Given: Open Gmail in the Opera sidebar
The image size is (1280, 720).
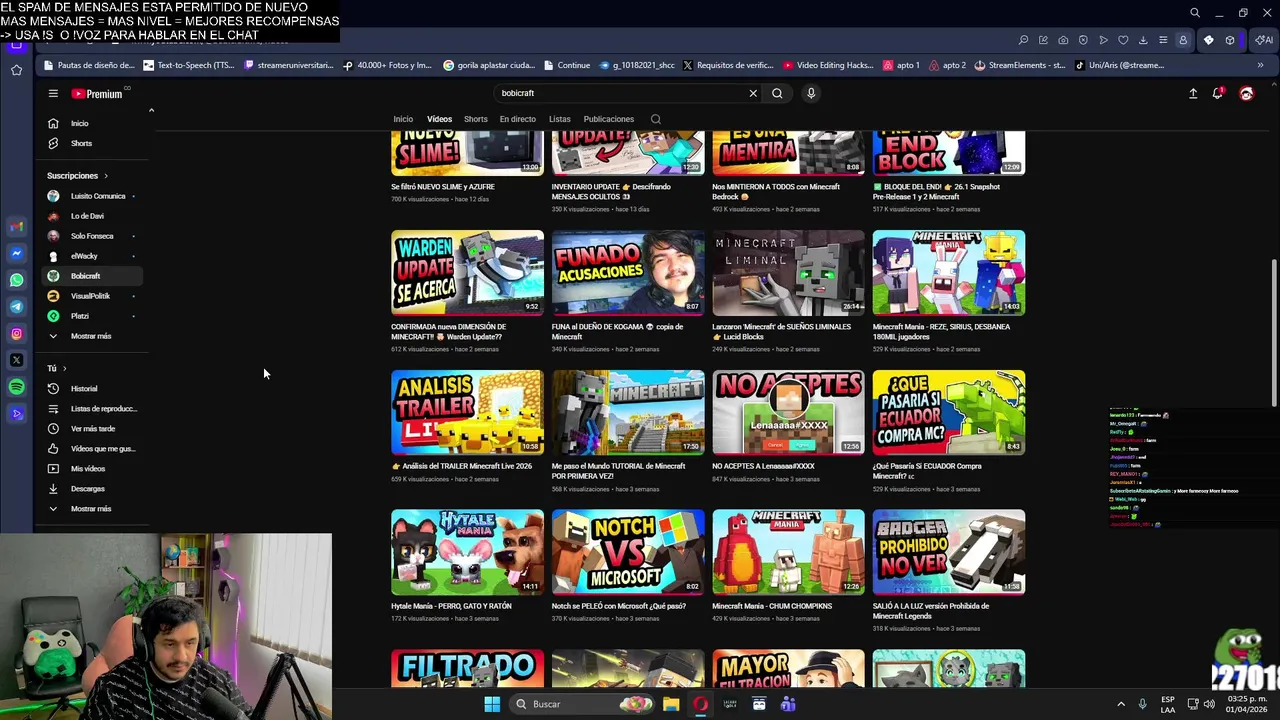Looking at the screenshot, I should 16,226.
